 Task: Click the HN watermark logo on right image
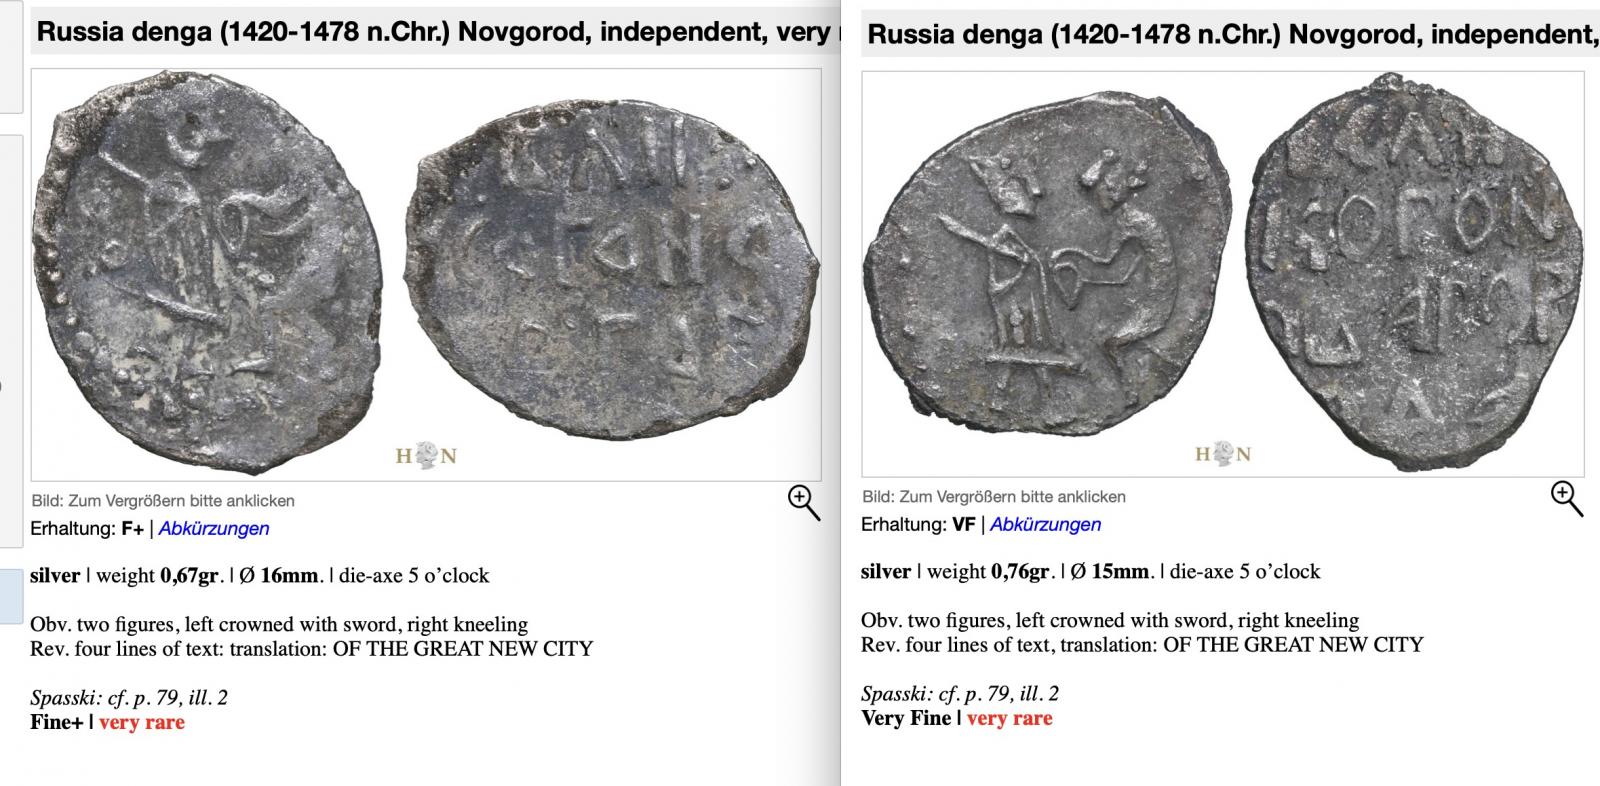(1224, 454)
